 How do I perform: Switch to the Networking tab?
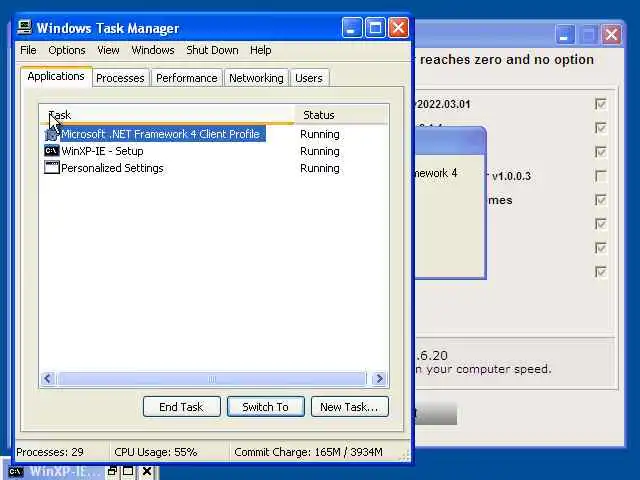256,78
